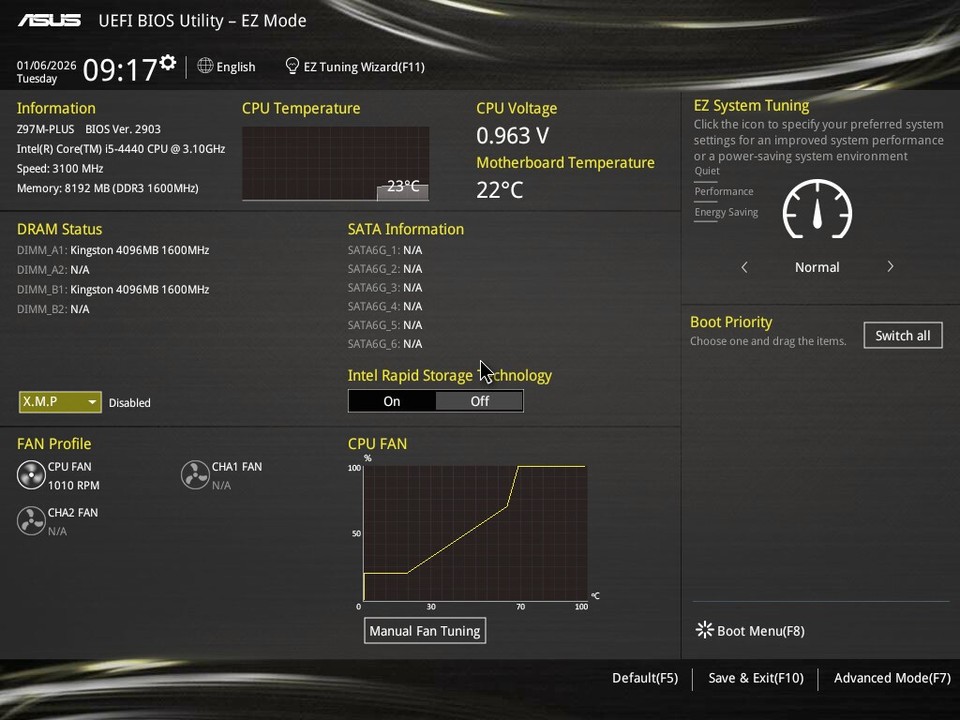Click the Normal tuning mode label
Screen dimensions: 960x720
tap(817, 267)
